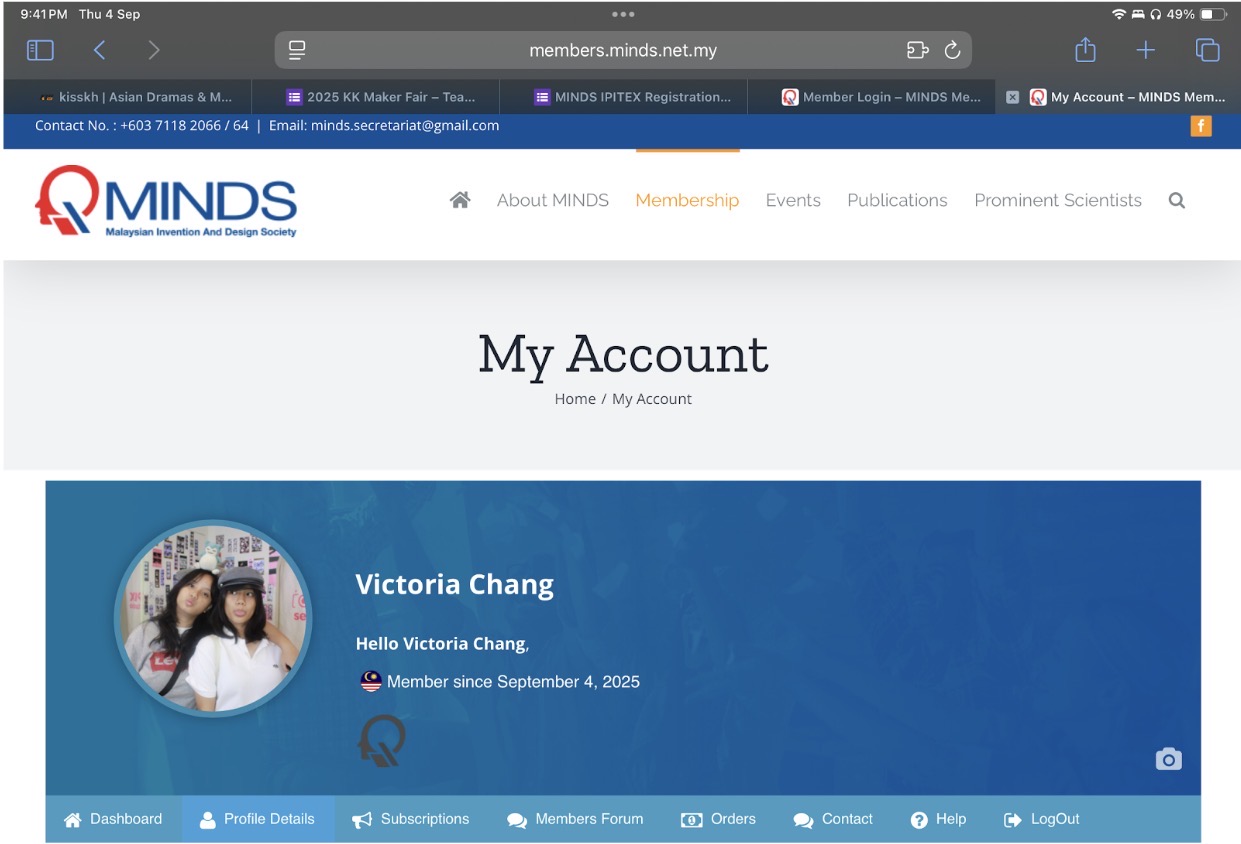Click the Facebook icon in top bar
This screenshot has height=844, width=1241.
point(1200,126)
